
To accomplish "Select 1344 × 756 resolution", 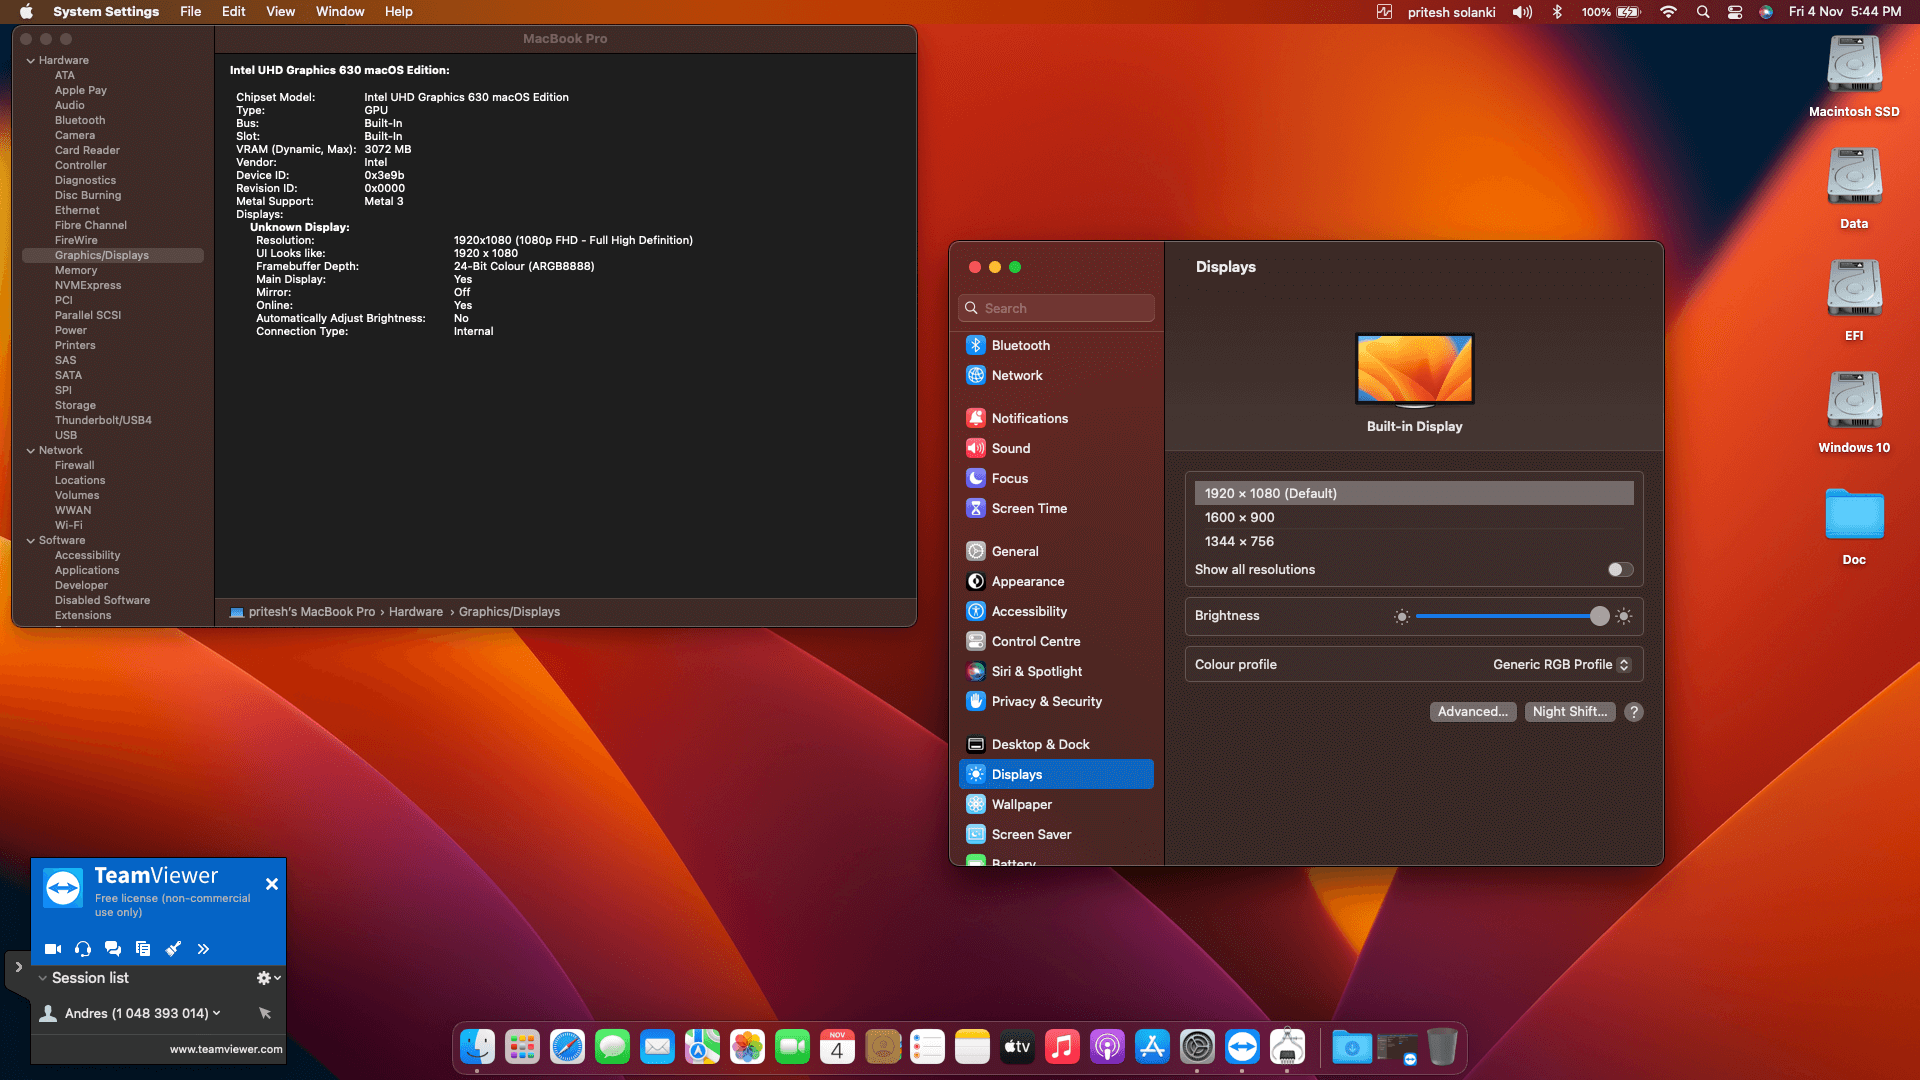I will tap(1414, 541).
